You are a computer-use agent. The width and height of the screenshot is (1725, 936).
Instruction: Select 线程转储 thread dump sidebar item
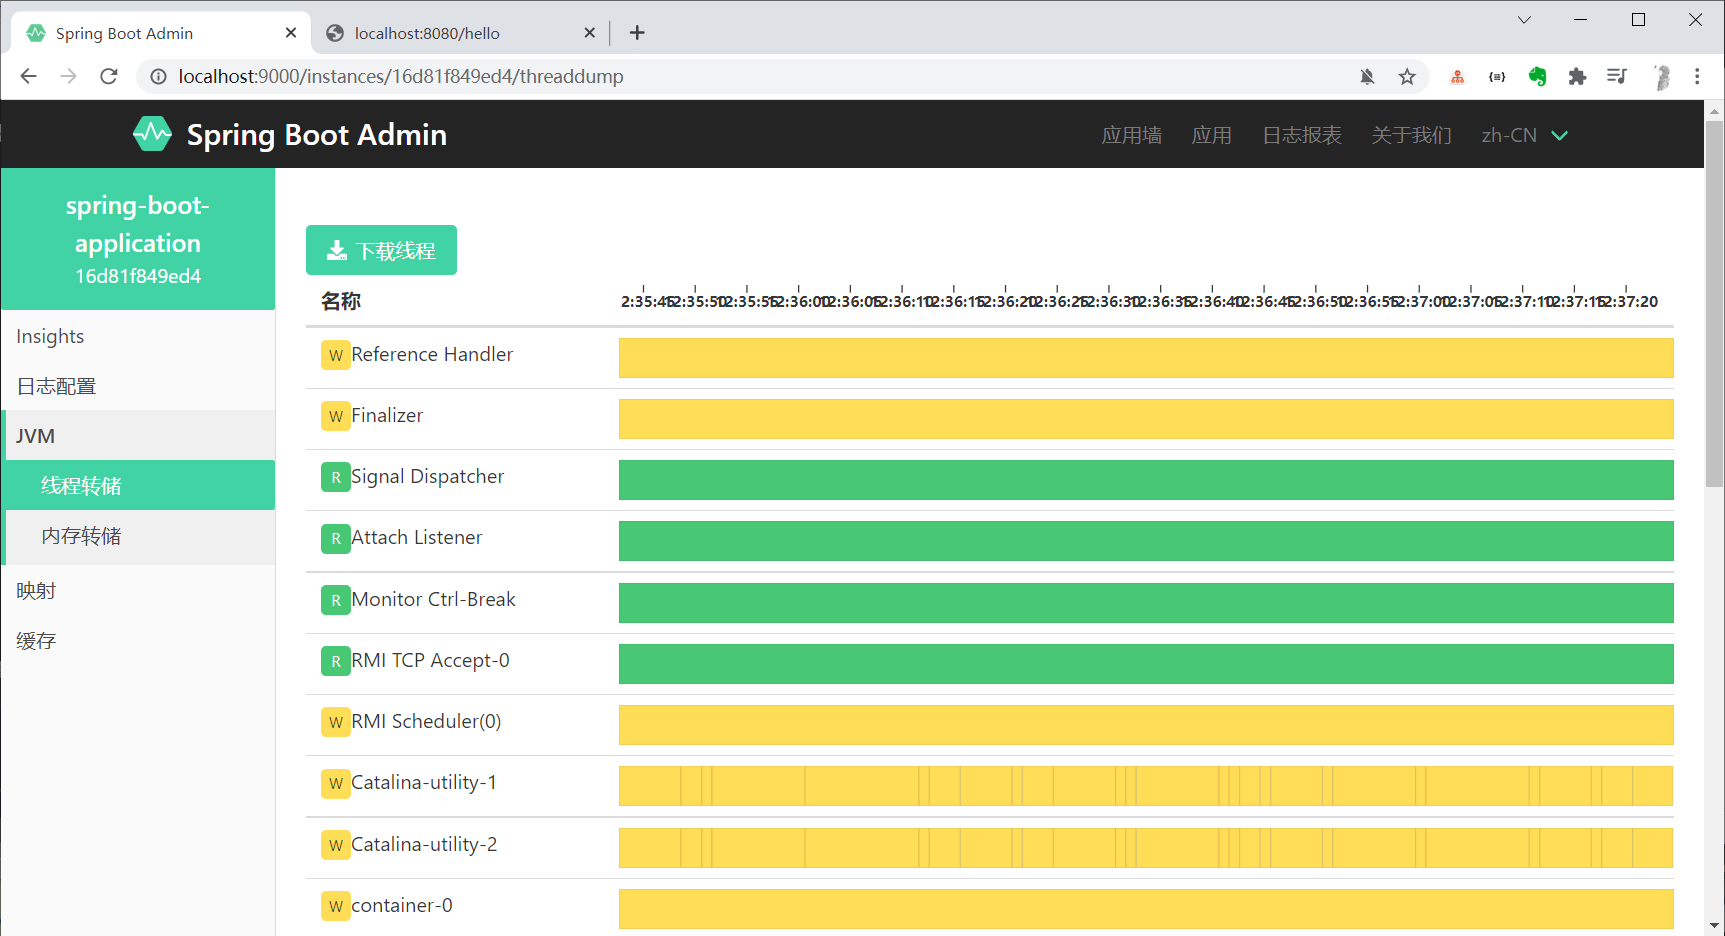click(140, 485)
